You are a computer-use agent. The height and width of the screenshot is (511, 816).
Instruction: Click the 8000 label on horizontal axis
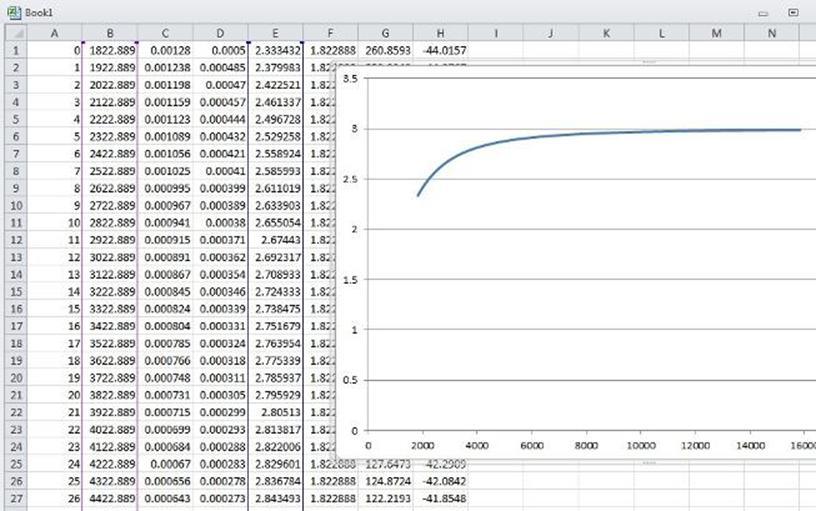point(585,446)
